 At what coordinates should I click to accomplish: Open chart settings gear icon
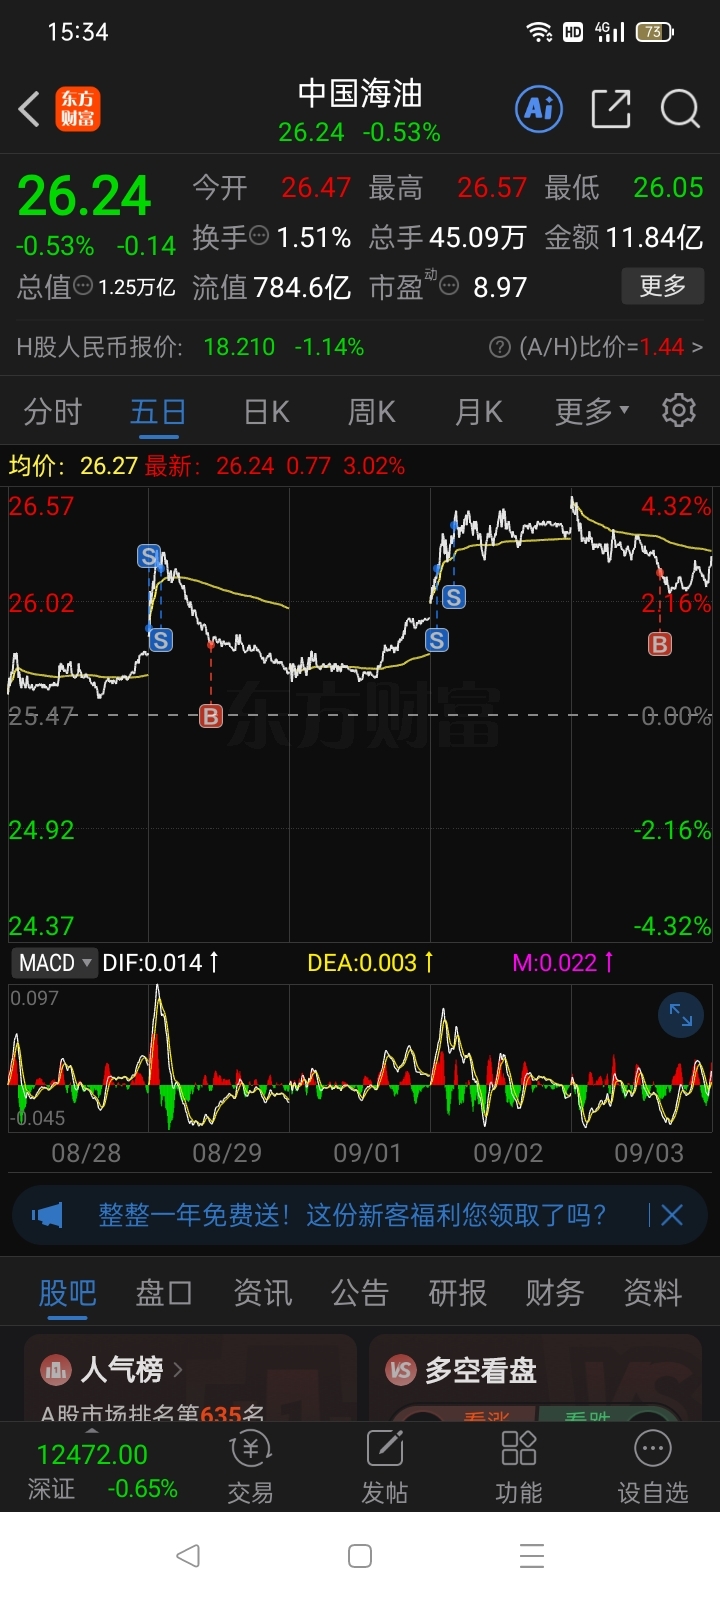coord(679,410)
